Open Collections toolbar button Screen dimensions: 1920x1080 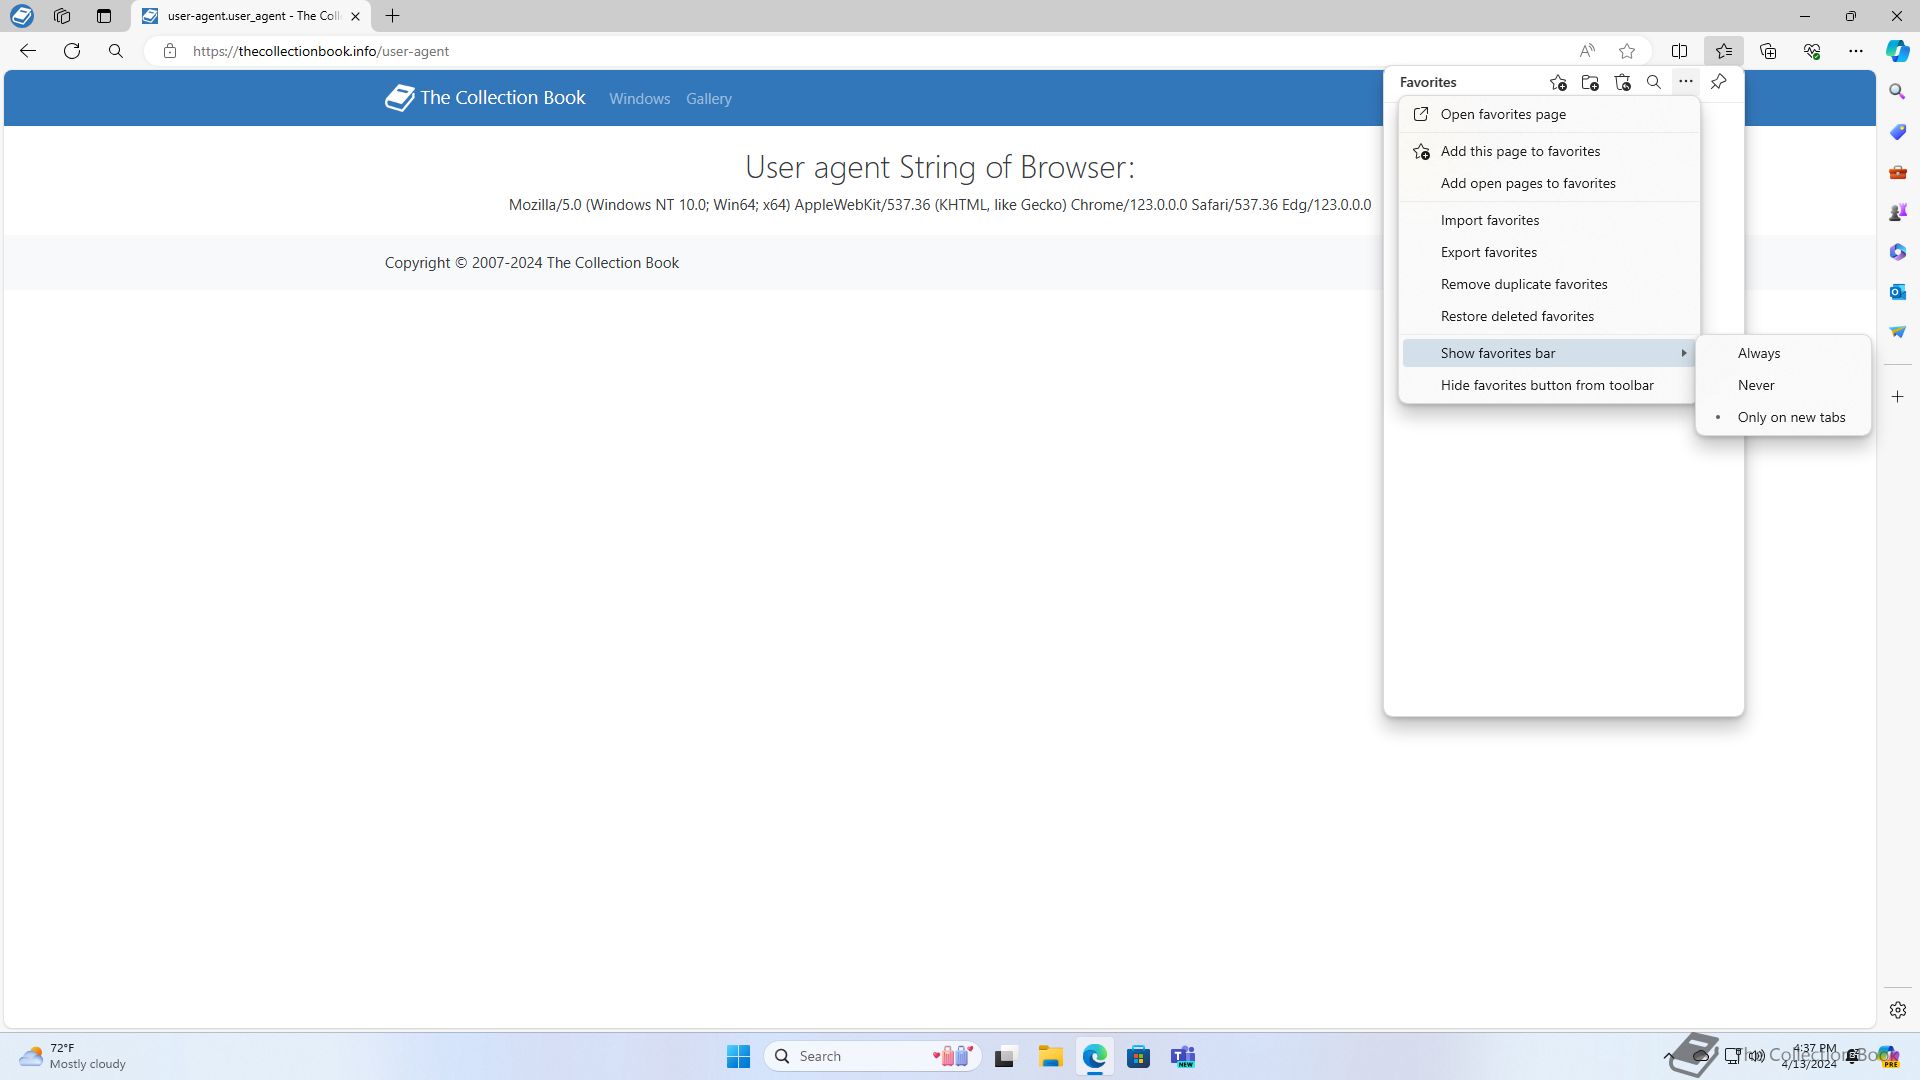pos(1768,51)
